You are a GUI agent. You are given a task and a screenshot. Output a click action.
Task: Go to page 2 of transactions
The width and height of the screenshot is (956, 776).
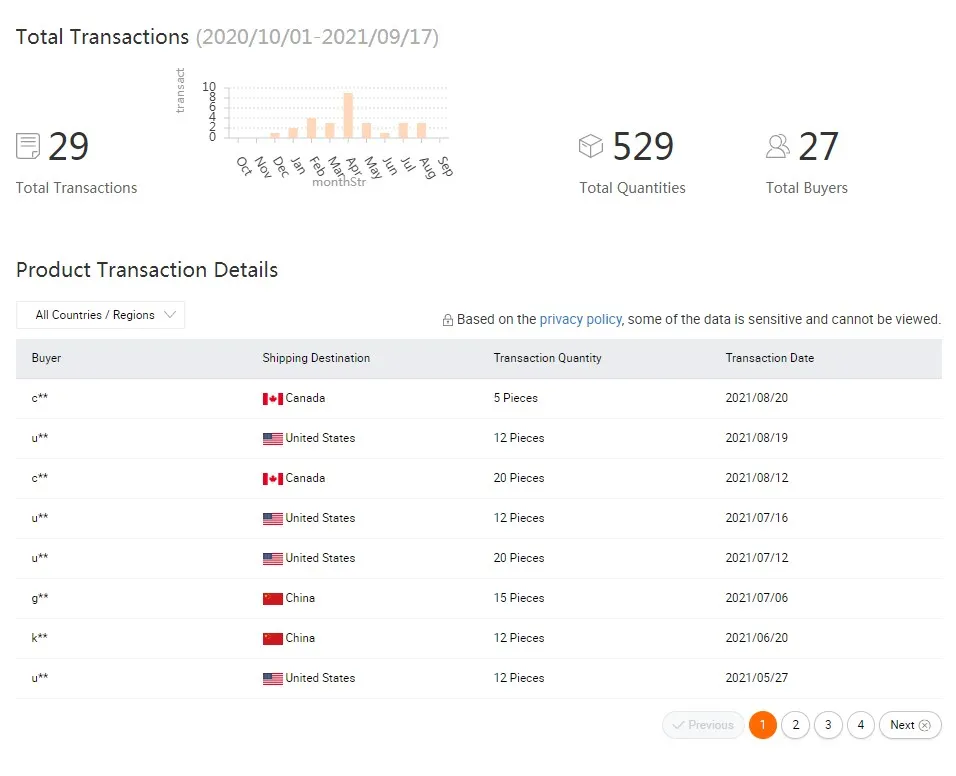point(795,725)
